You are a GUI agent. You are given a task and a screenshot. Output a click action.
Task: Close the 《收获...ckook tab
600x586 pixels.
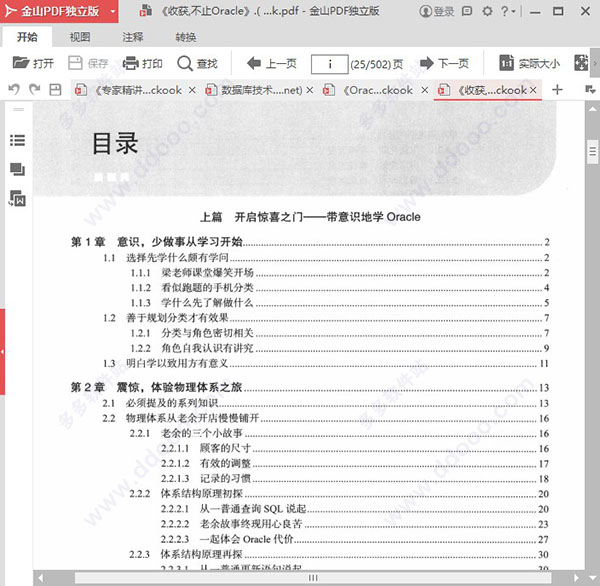tap(533, 90)
